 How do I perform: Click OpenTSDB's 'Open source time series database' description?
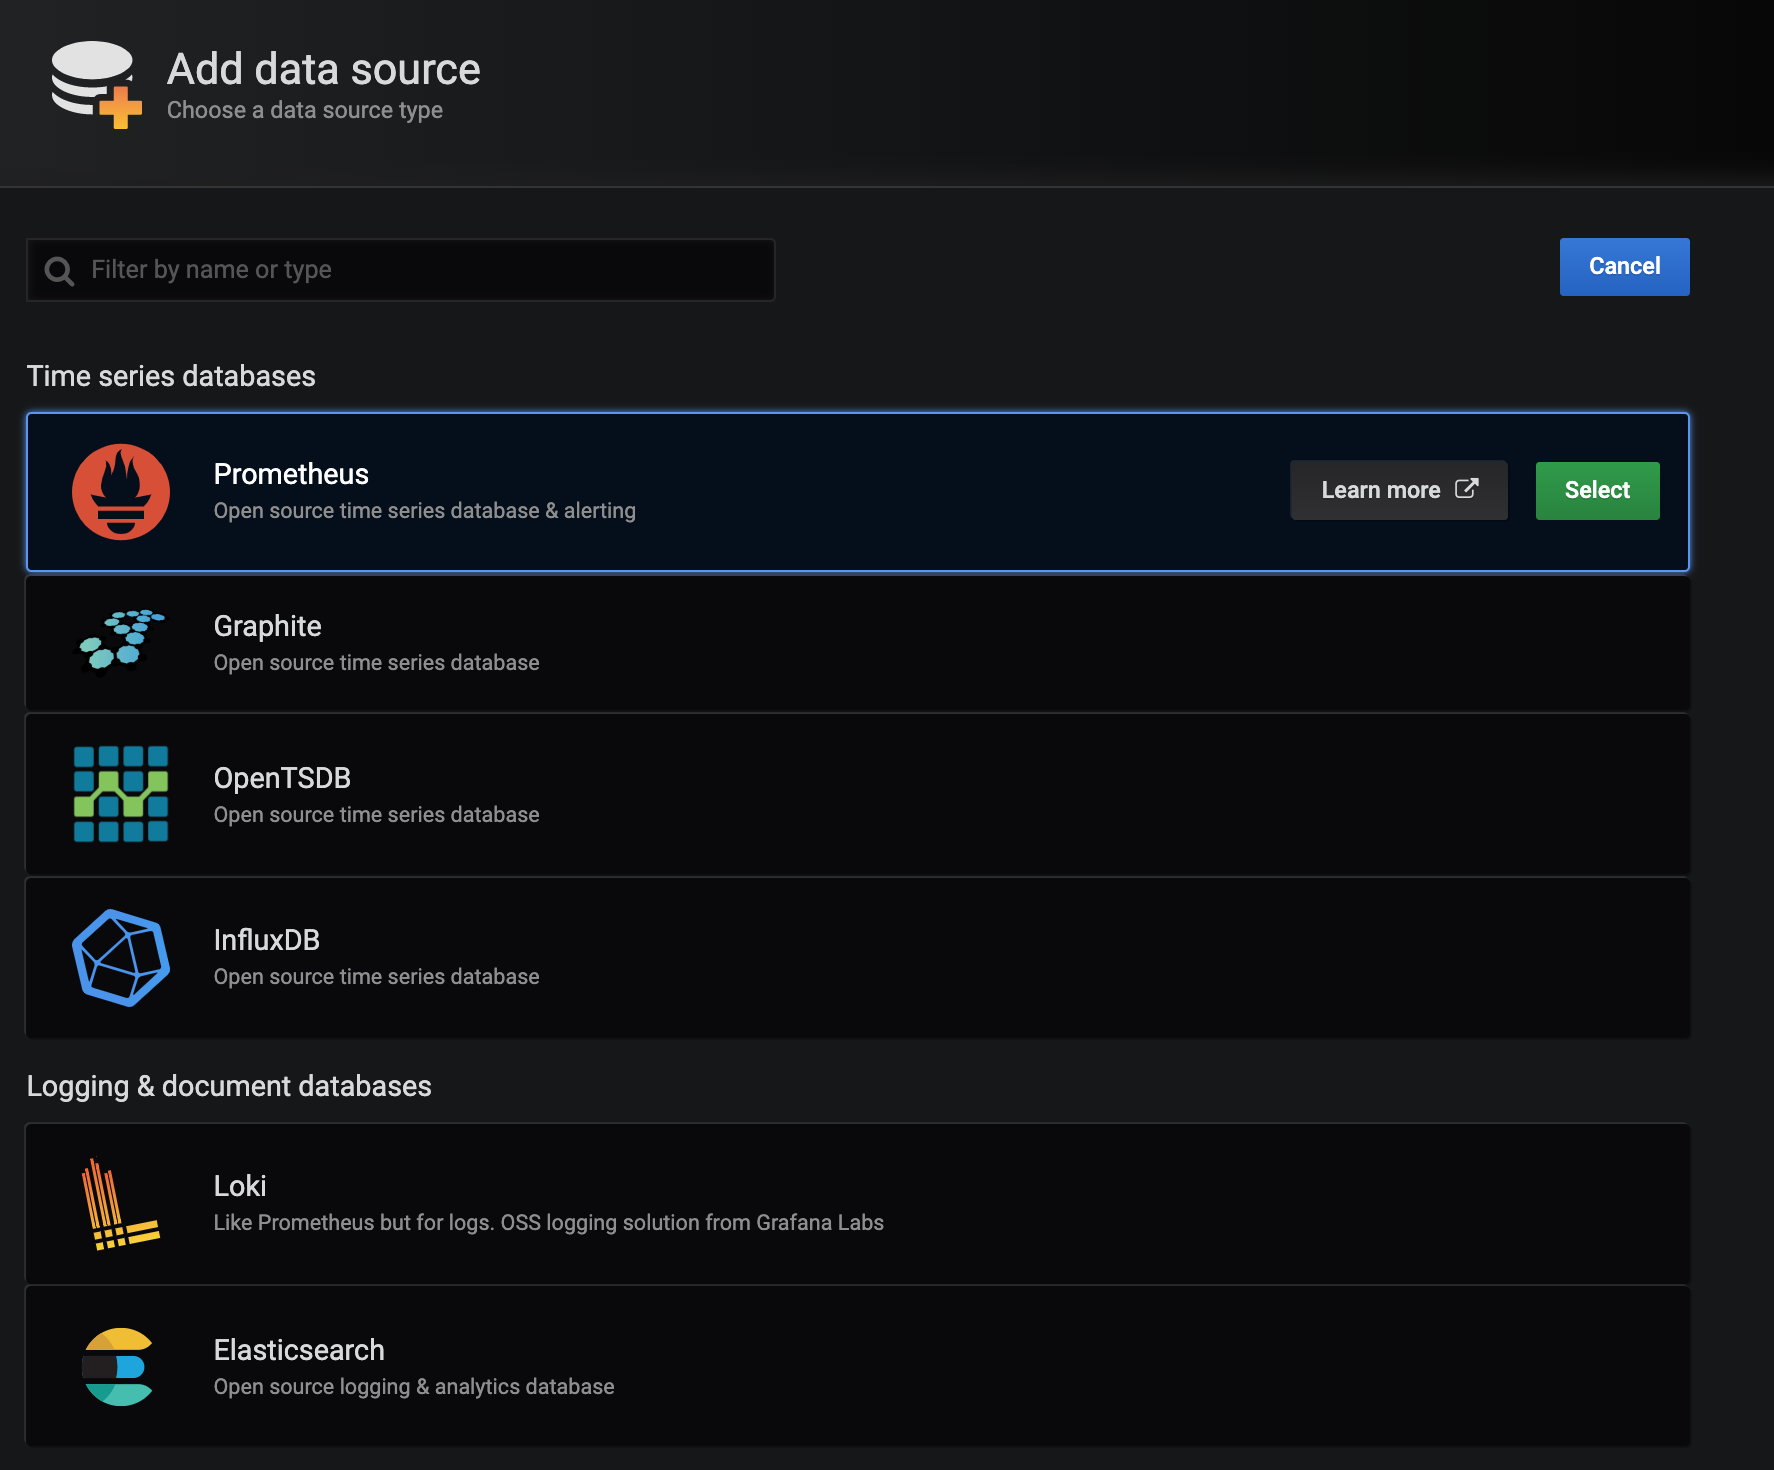376,815
